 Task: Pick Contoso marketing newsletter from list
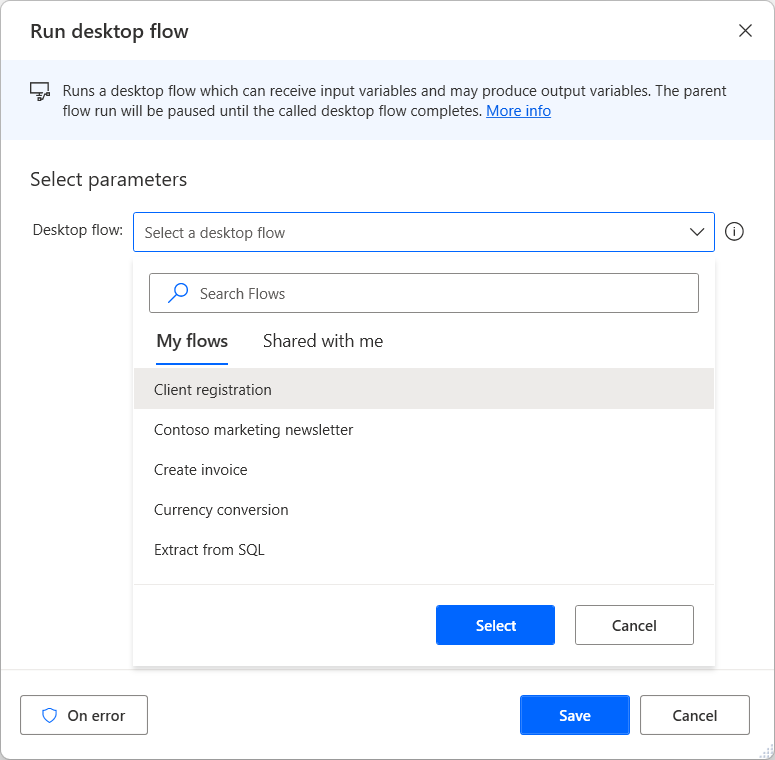pos(424,429)
